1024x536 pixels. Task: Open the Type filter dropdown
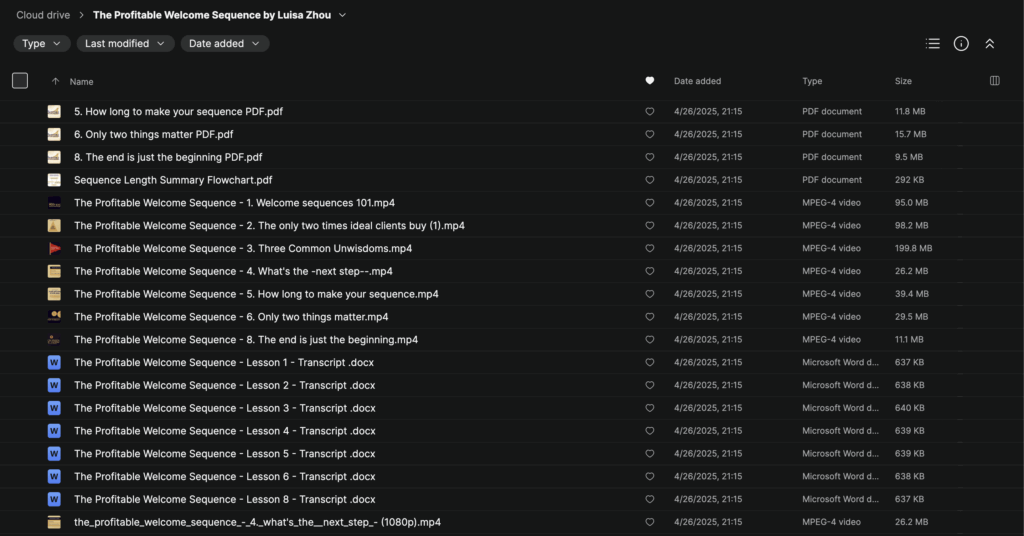tap(42, 44)
